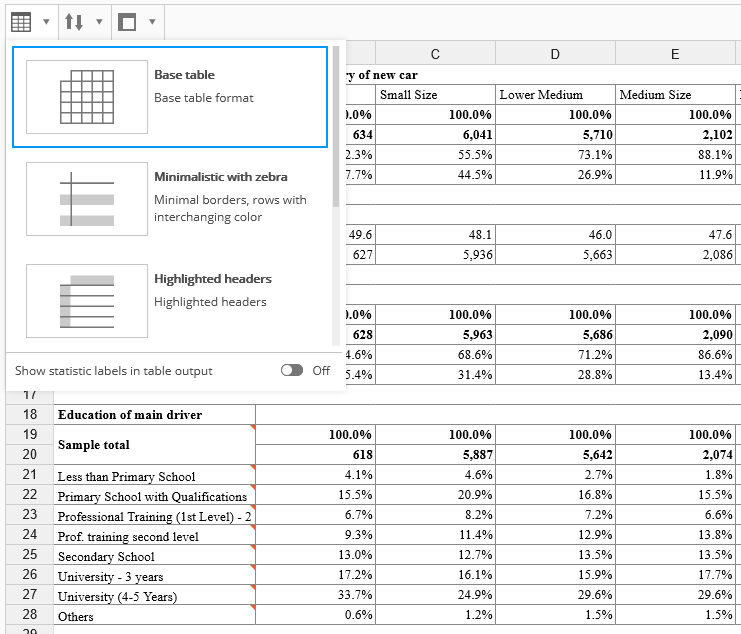Click the Base table grid thumbnail

coord(87,97)
